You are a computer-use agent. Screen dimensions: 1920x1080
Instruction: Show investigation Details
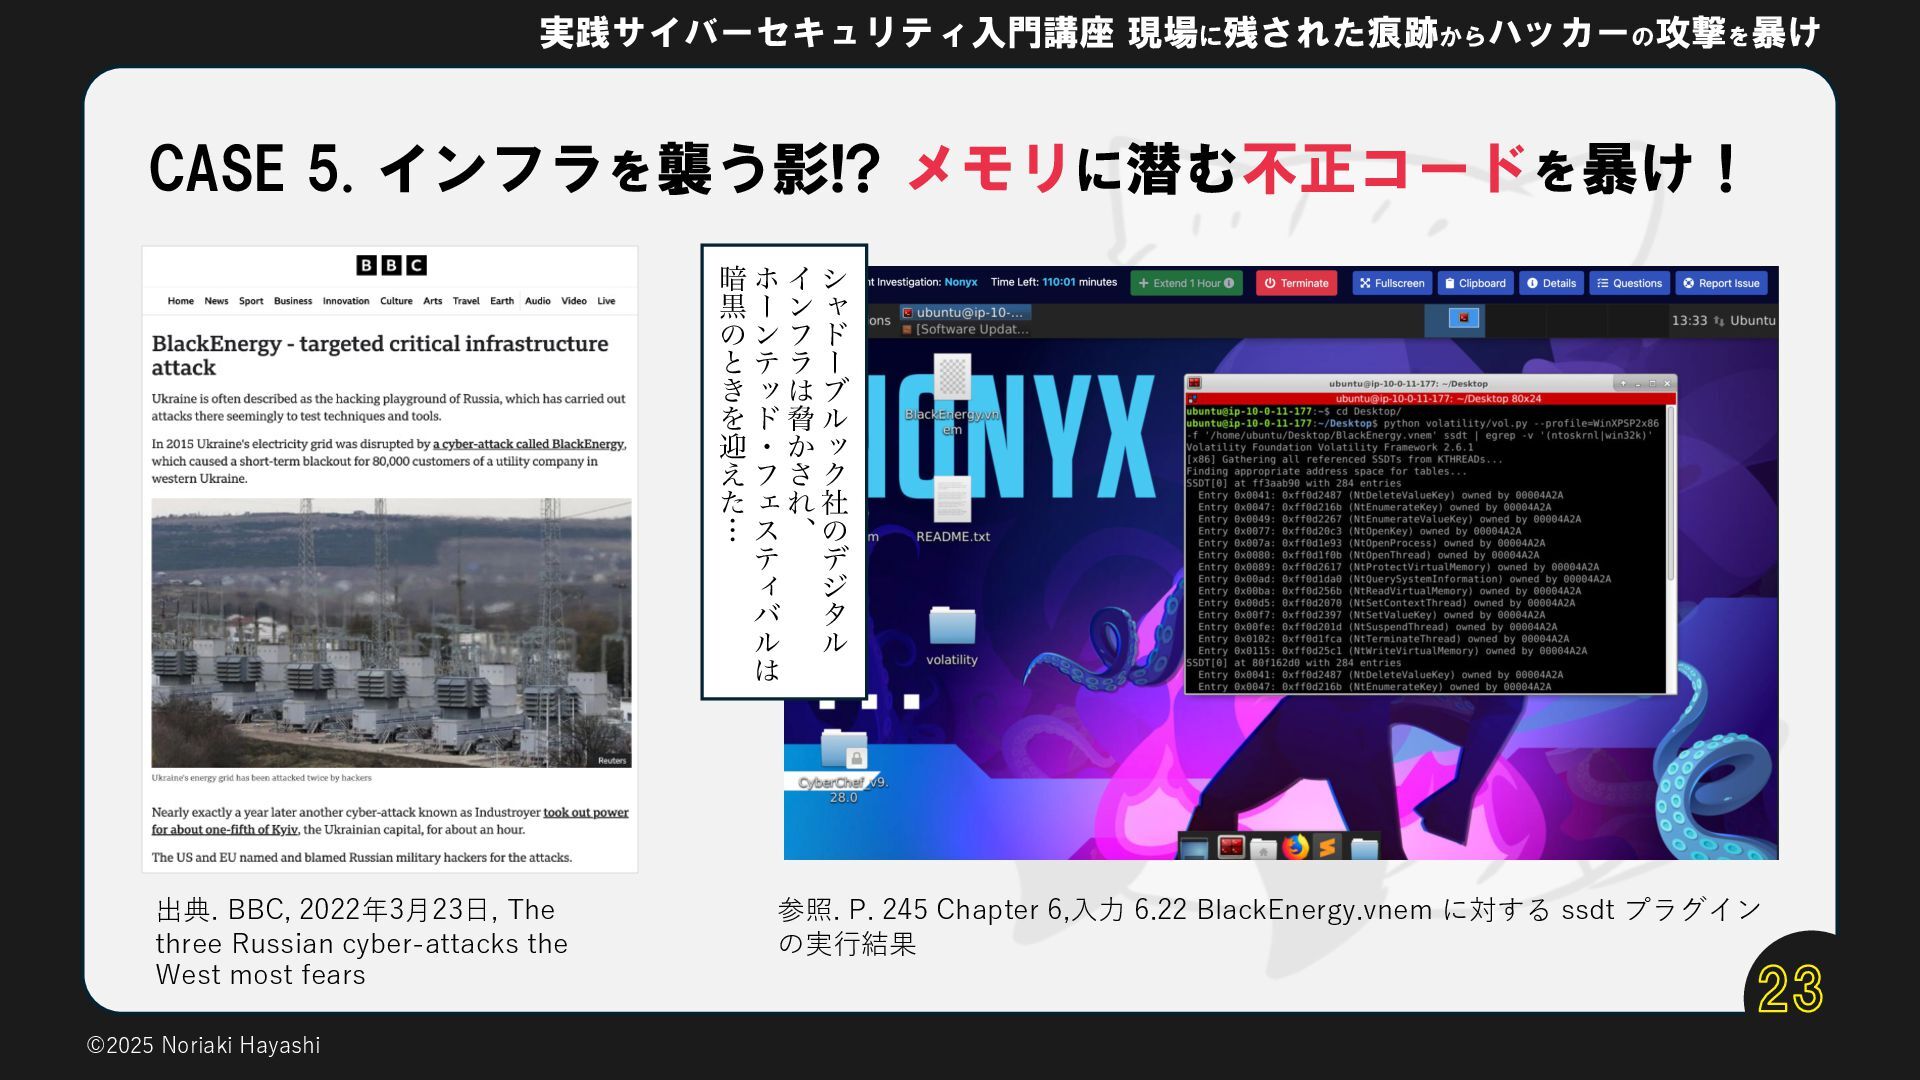coord(1551,283)
